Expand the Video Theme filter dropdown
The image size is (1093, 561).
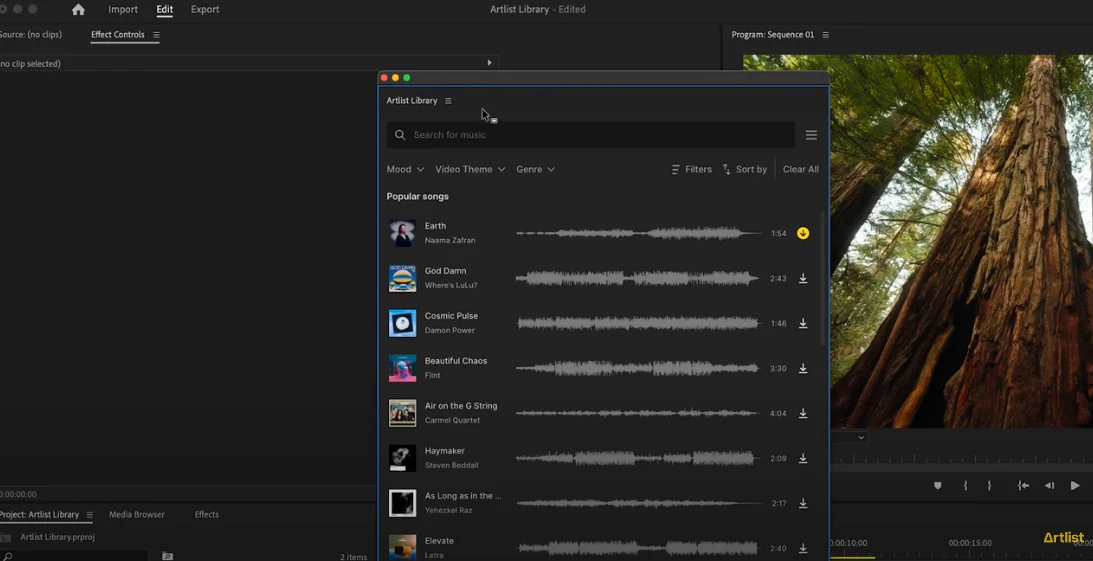tap(470, 169)
